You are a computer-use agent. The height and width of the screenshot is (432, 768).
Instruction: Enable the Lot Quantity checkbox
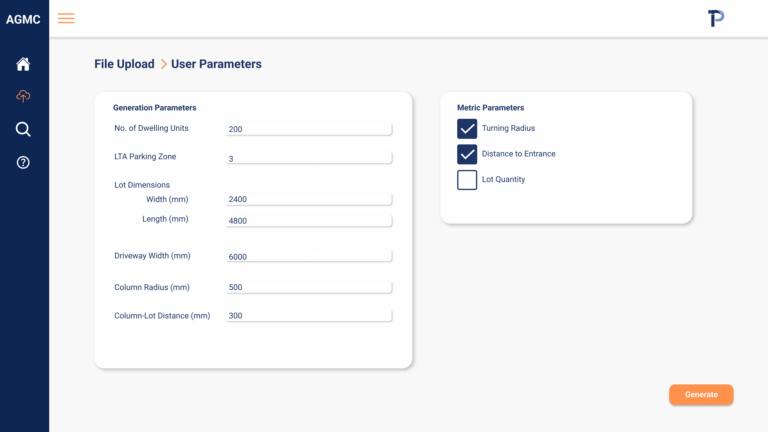(x=467, y=180)
